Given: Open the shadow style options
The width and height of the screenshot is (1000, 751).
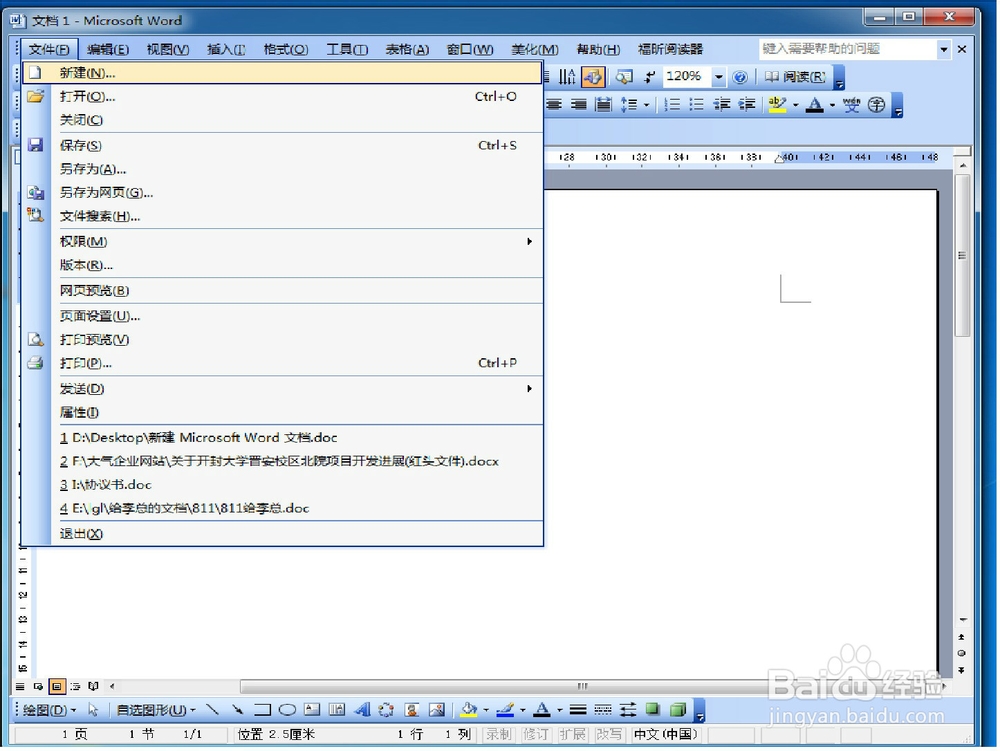Looking at the screenshot, I should (x=652, y=710).
